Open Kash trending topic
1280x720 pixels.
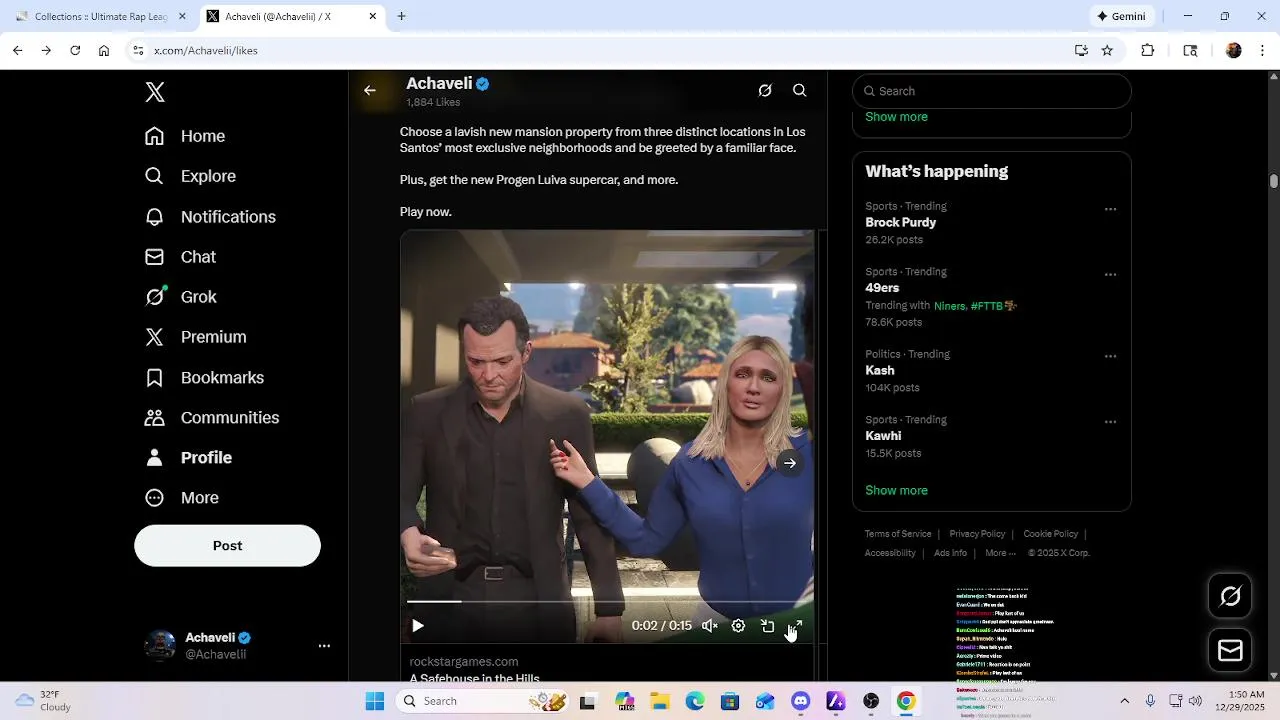coord(880,371)
